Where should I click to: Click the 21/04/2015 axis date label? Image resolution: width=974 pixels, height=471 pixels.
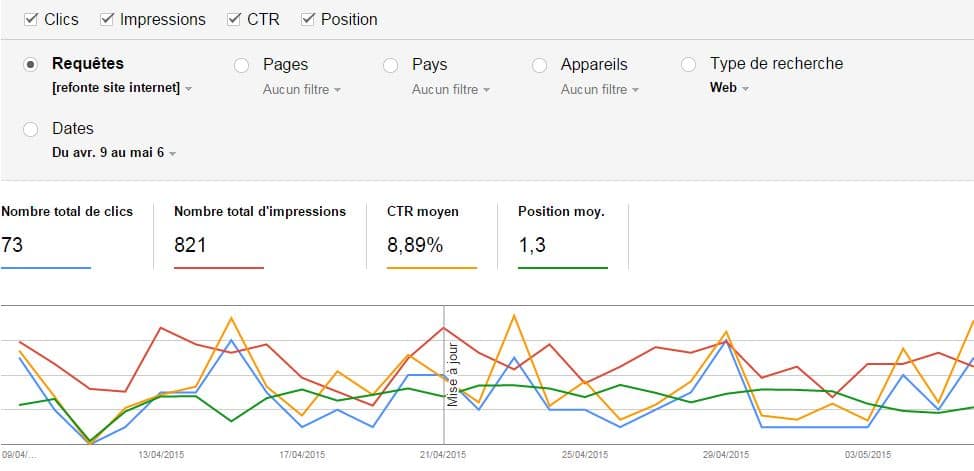point(443,455)
